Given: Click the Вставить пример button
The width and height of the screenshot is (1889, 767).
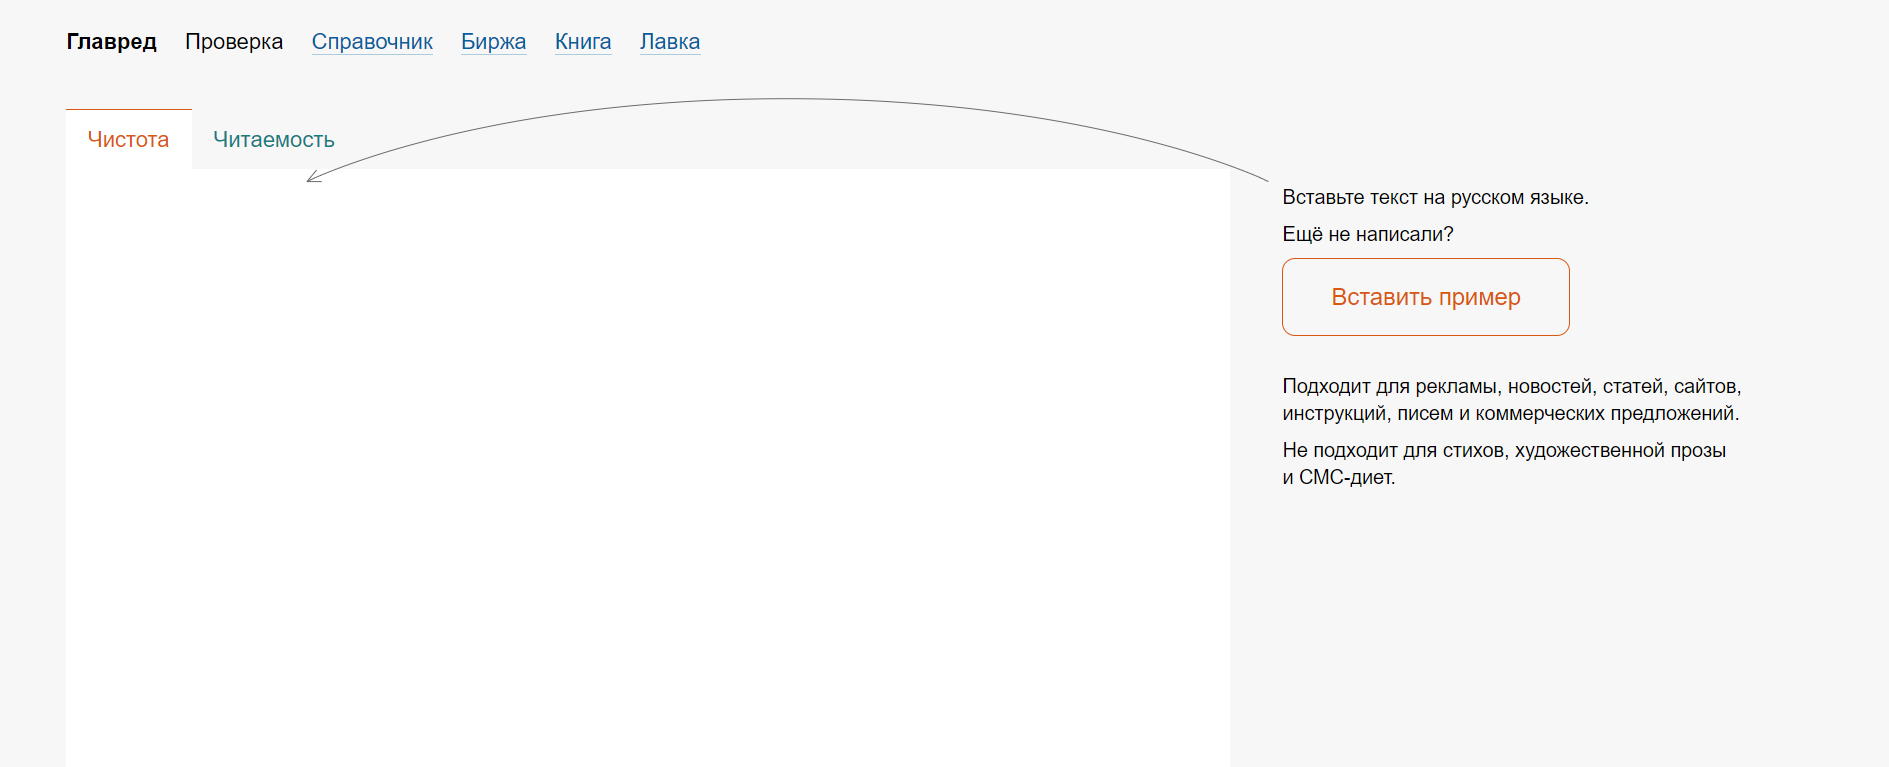Looking at the screenshot, I should pos(1426,297).
